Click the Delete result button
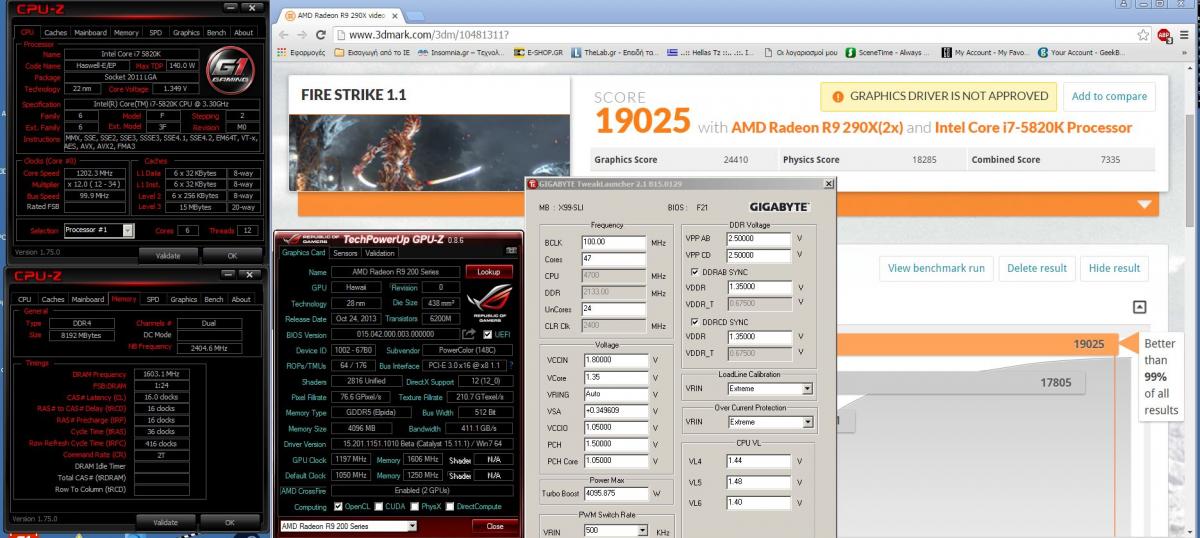 tap(1036, 268)
